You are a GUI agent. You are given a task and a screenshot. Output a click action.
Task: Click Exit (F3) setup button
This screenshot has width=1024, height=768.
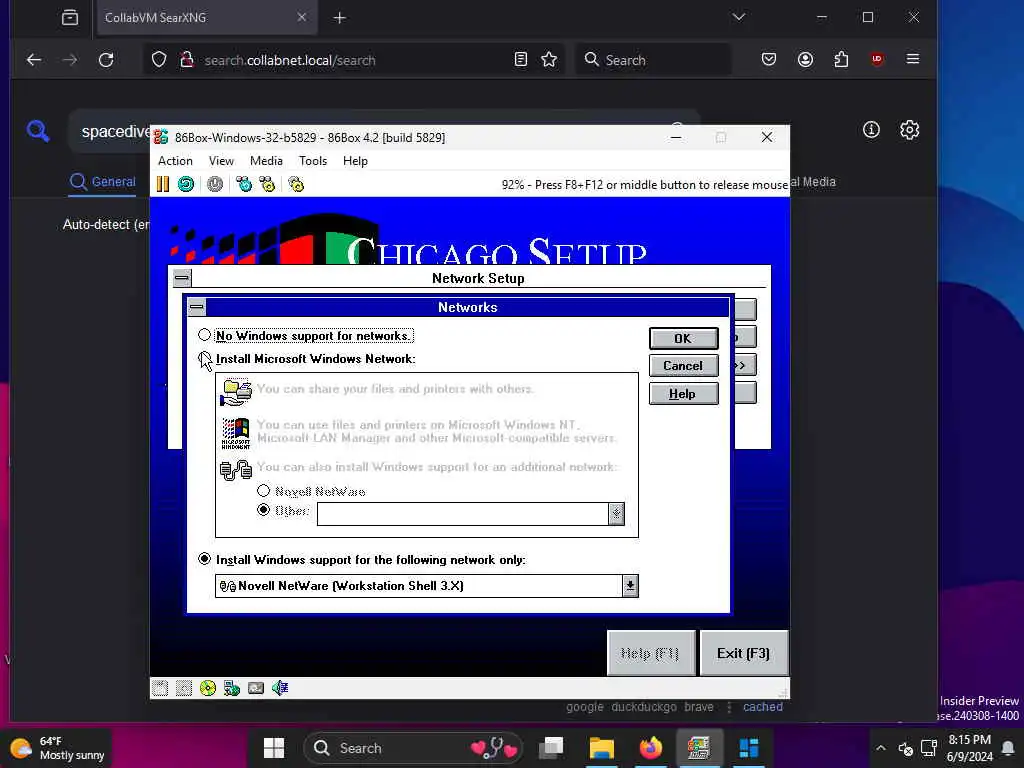[x=743, y=653]
